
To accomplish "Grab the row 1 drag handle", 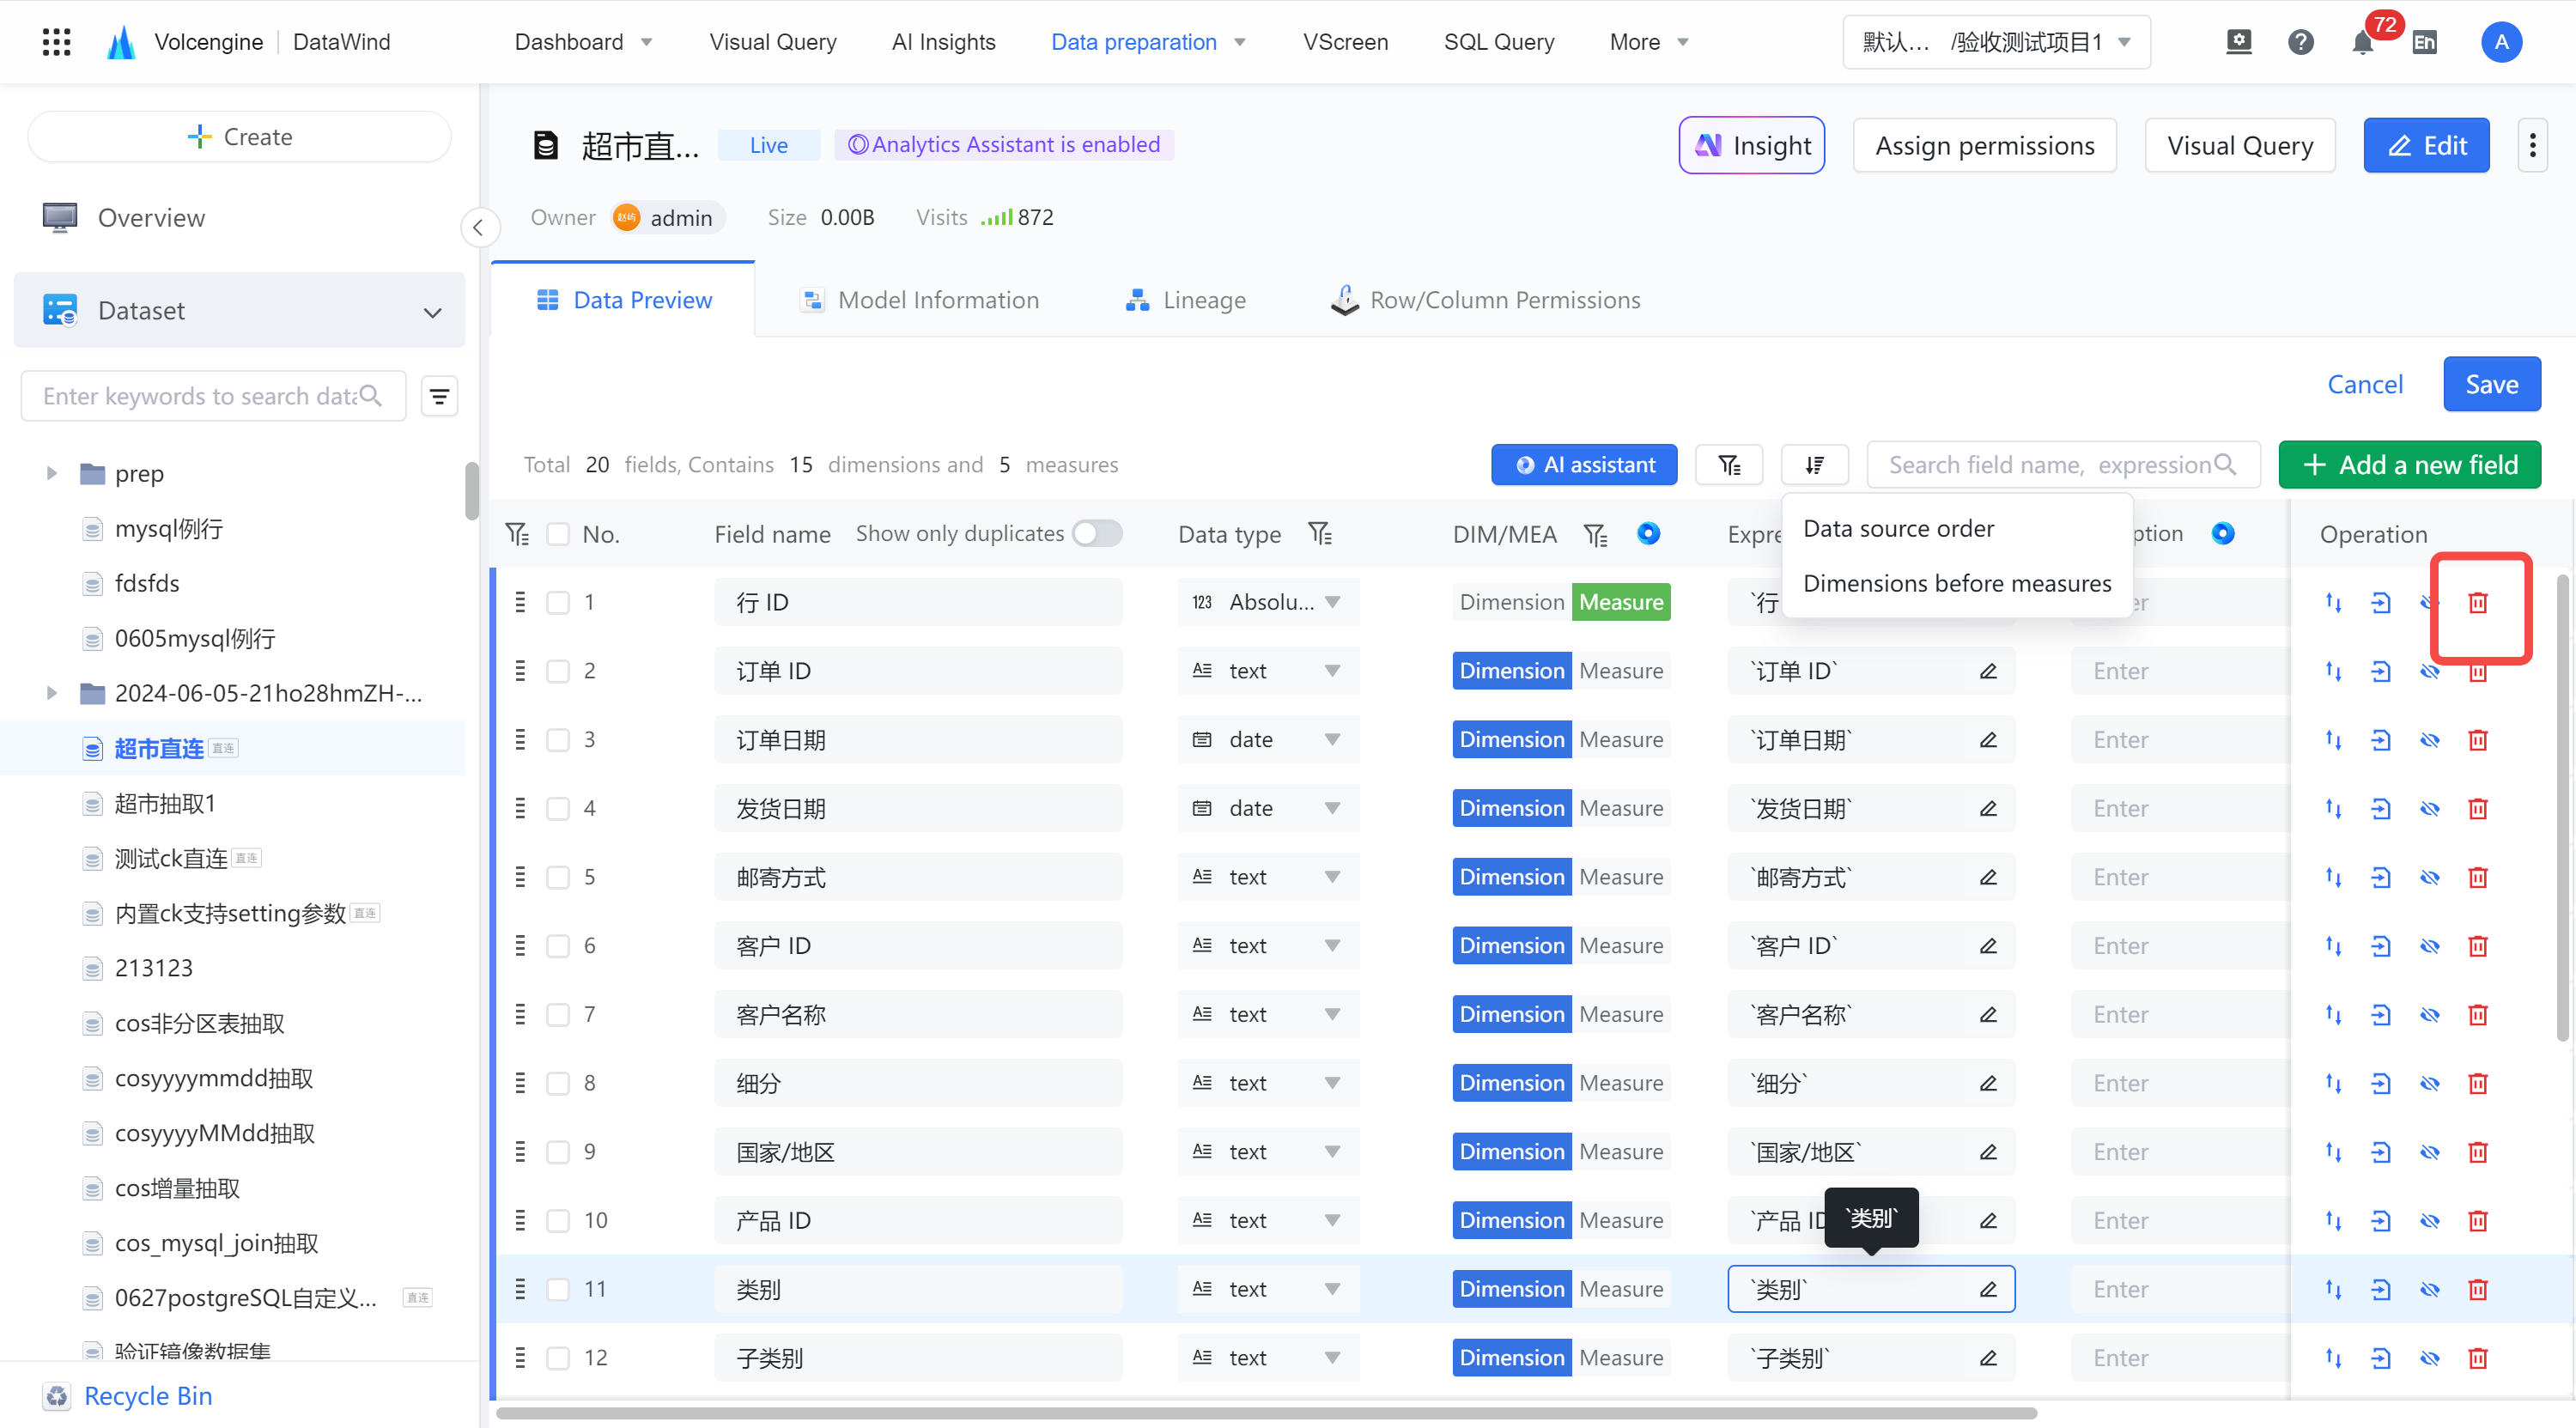I will 520,602.
